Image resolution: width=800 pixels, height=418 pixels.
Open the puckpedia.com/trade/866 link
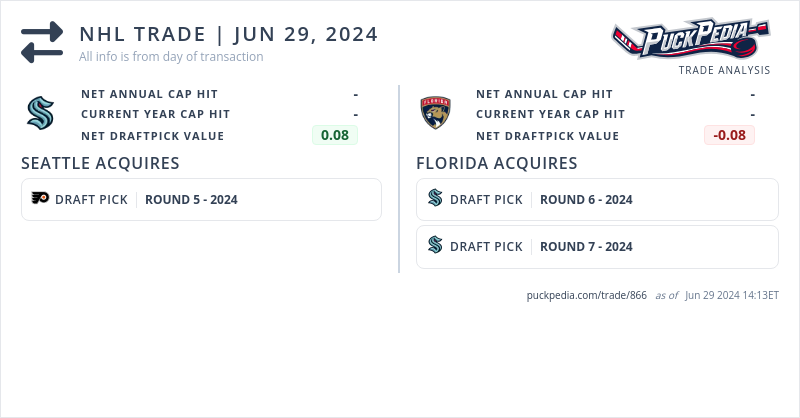[586, 296]
